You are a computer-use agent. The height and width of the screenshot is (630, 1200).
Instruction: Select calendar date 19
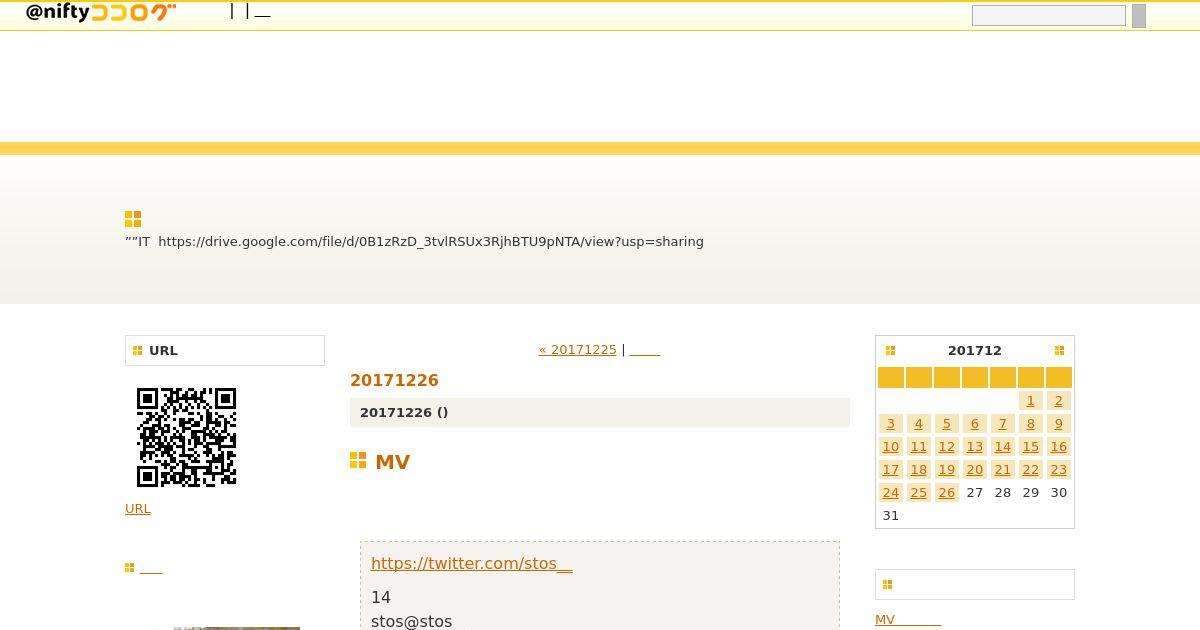[x=946, y=469]
